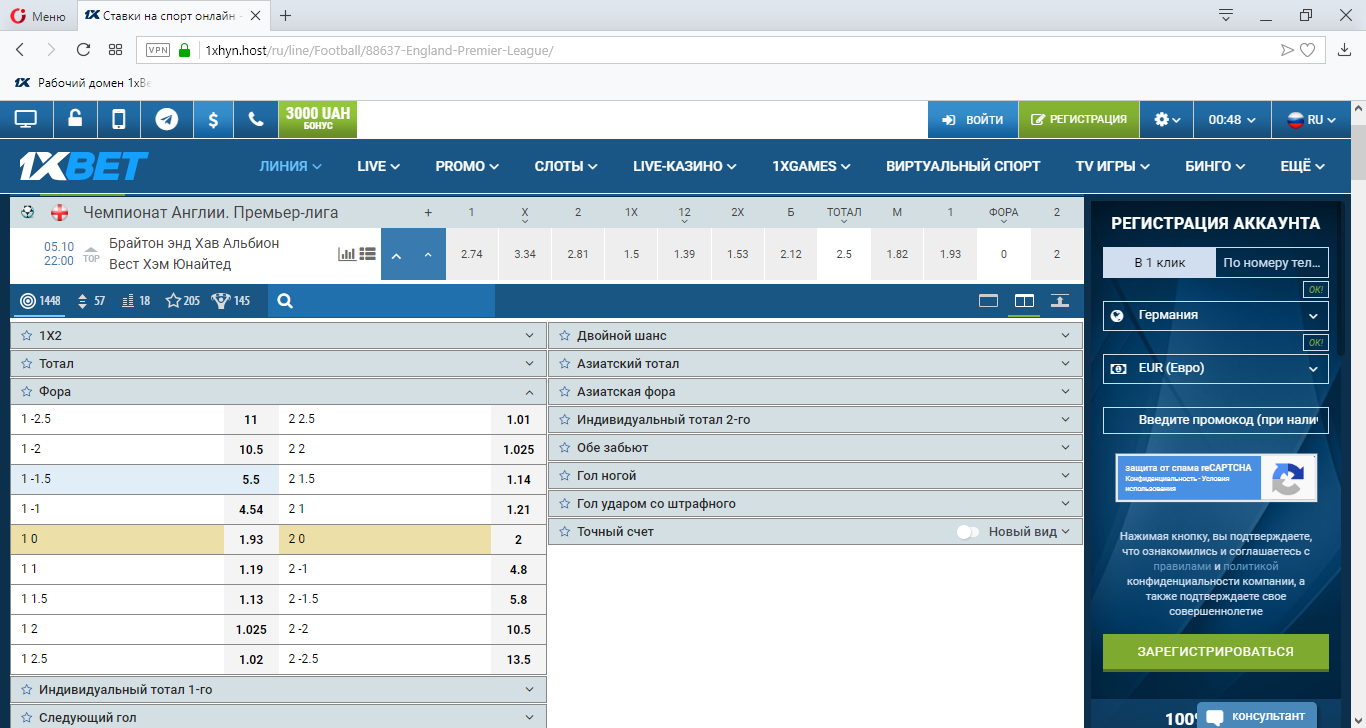Select handicap 1 0 odds 1.93
1366x728 pixels.
click(251, 539)
